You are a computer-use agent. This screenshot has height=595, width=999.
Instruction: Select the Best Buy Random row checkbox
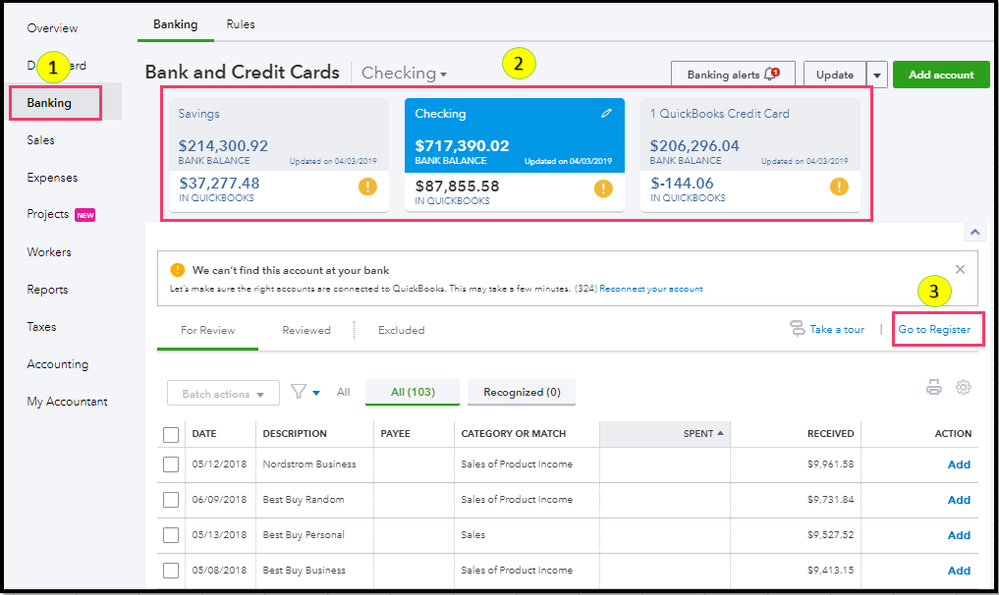[171, 499]
